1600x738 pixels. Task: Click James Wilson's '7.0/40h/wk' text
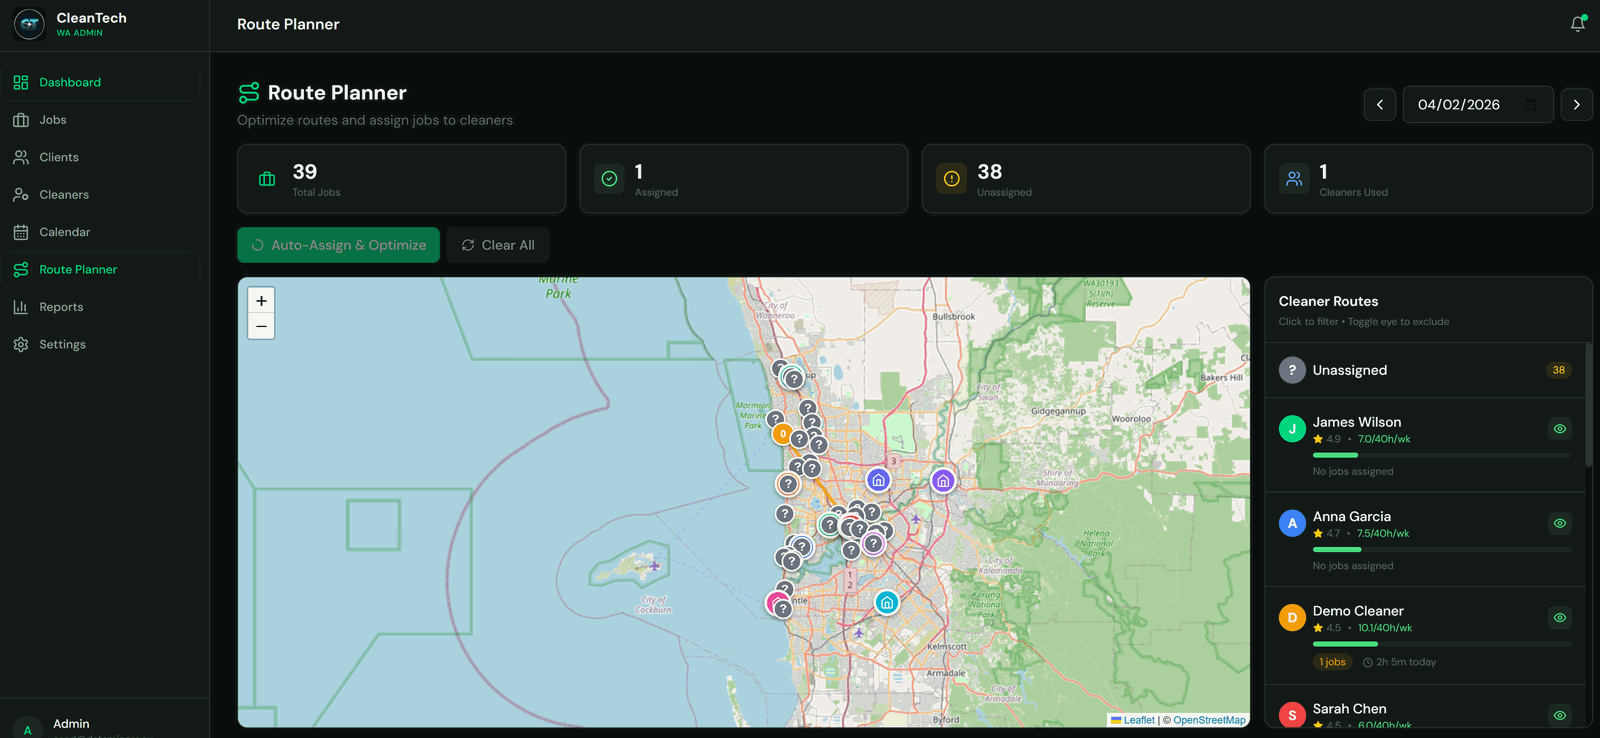click(1384, 439)
